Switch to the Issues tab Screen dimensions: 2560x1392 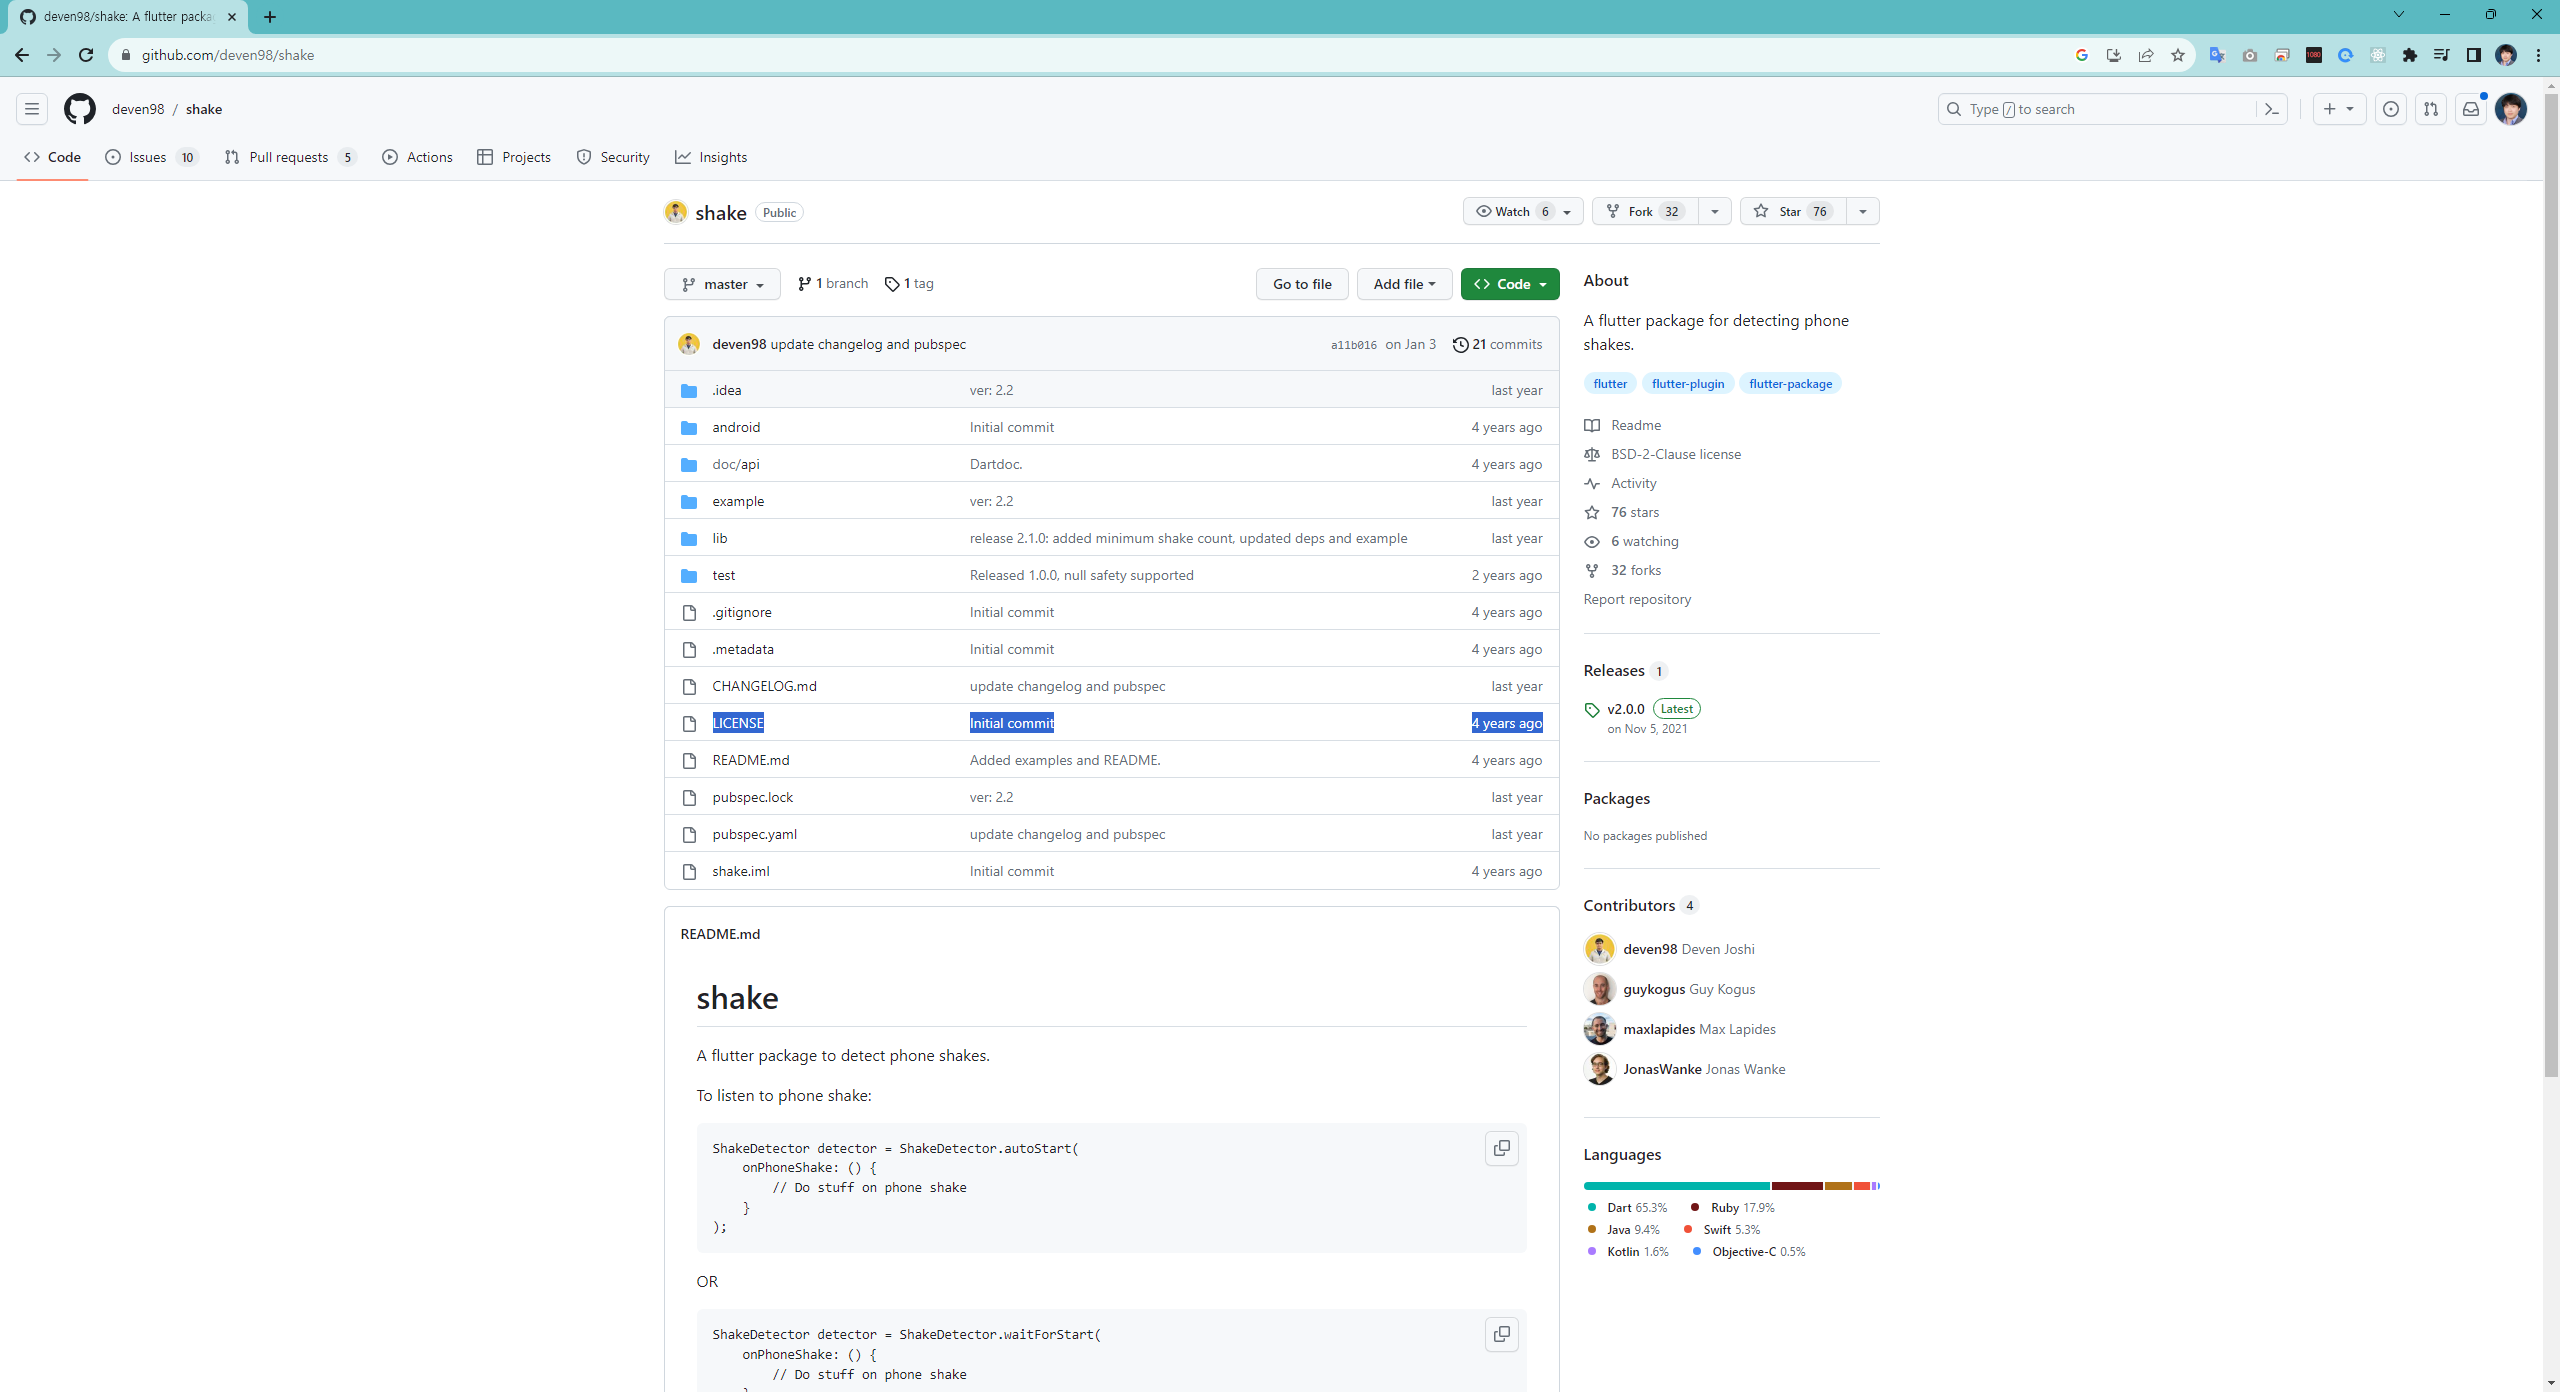click(x=150, y=157)
